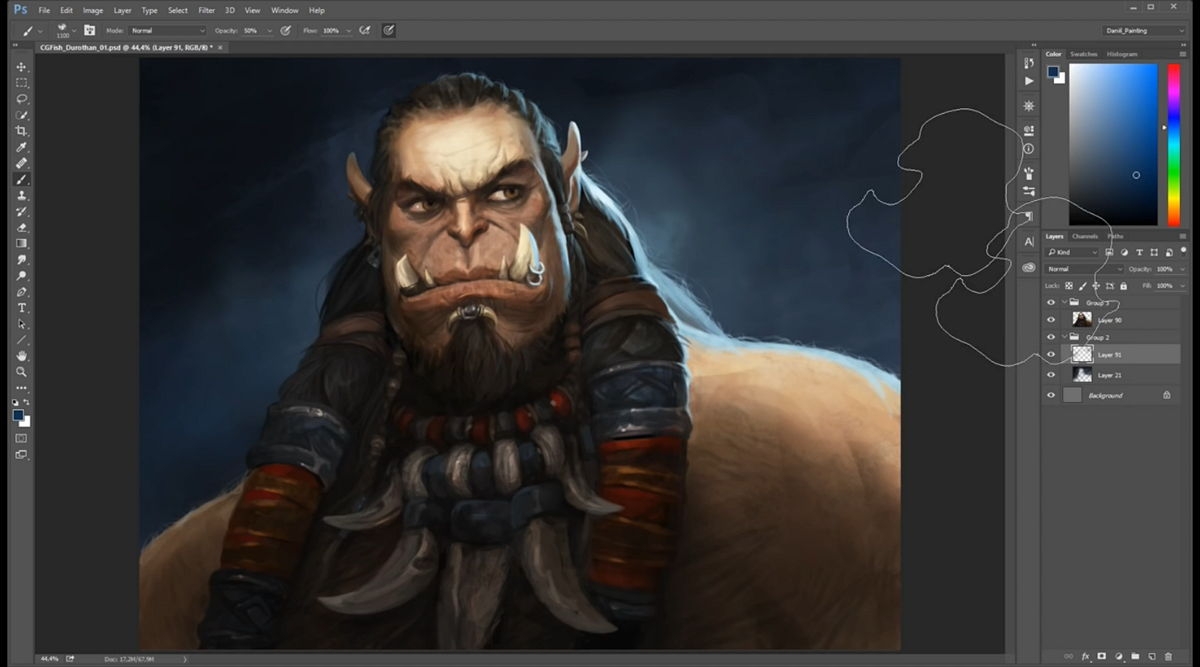
Task: Open Brush Preset picker dropdown
Action: [73, 30]
